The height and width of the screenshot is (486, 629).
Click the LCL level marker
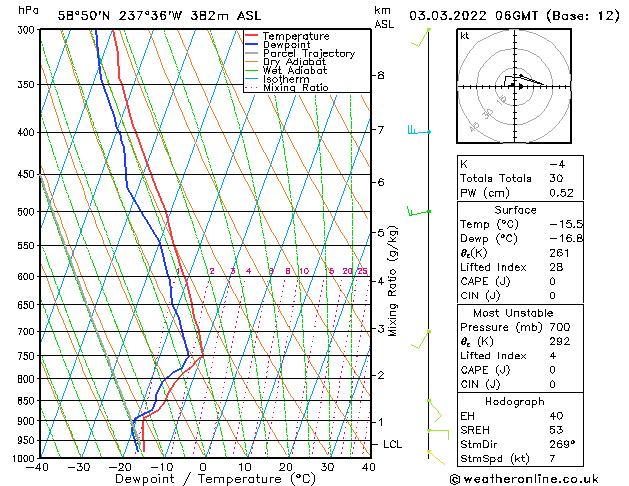pyautogui.click(x=392, y=444)
